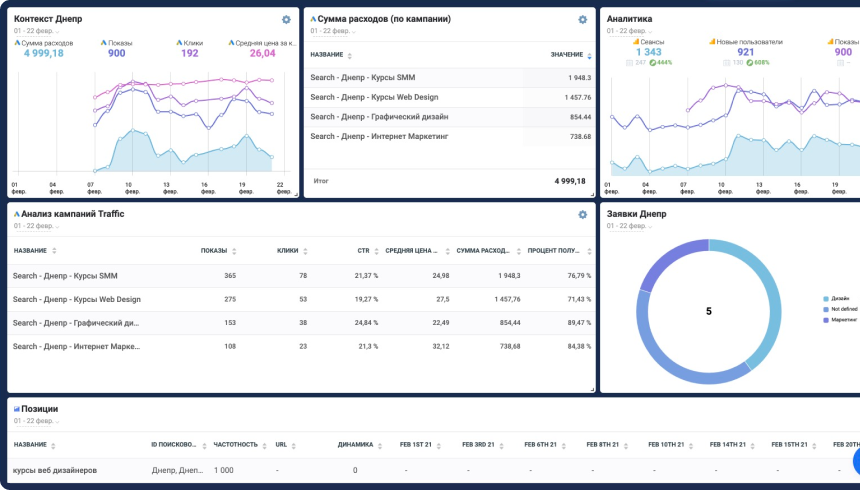Open settings gear of Контекст Днепр widget
The width and height of the screenshot is (860, 490).
pos(286,20)
